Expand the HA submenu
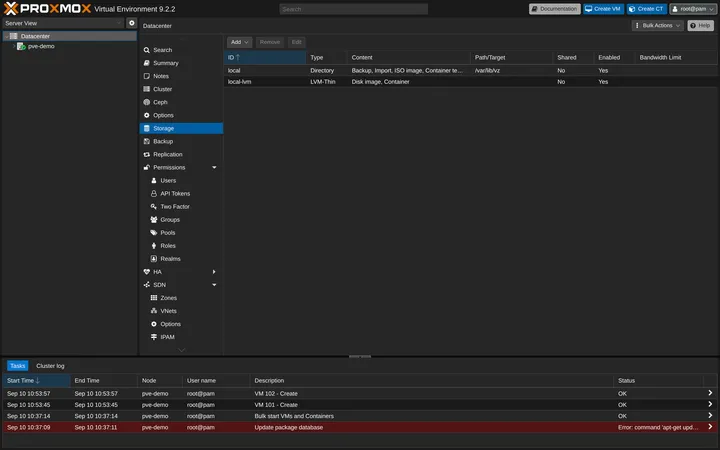The height and width of the screenshot is (450, 720). 214,272
